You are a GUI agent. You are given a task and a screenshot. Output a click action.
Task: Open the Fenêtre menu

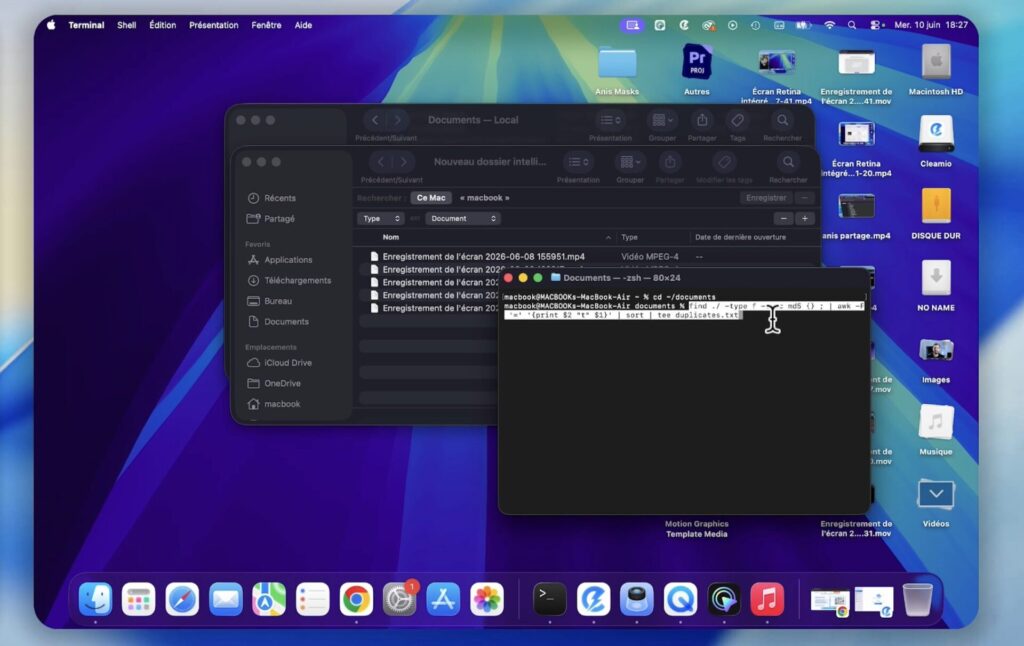click(266, 25)
